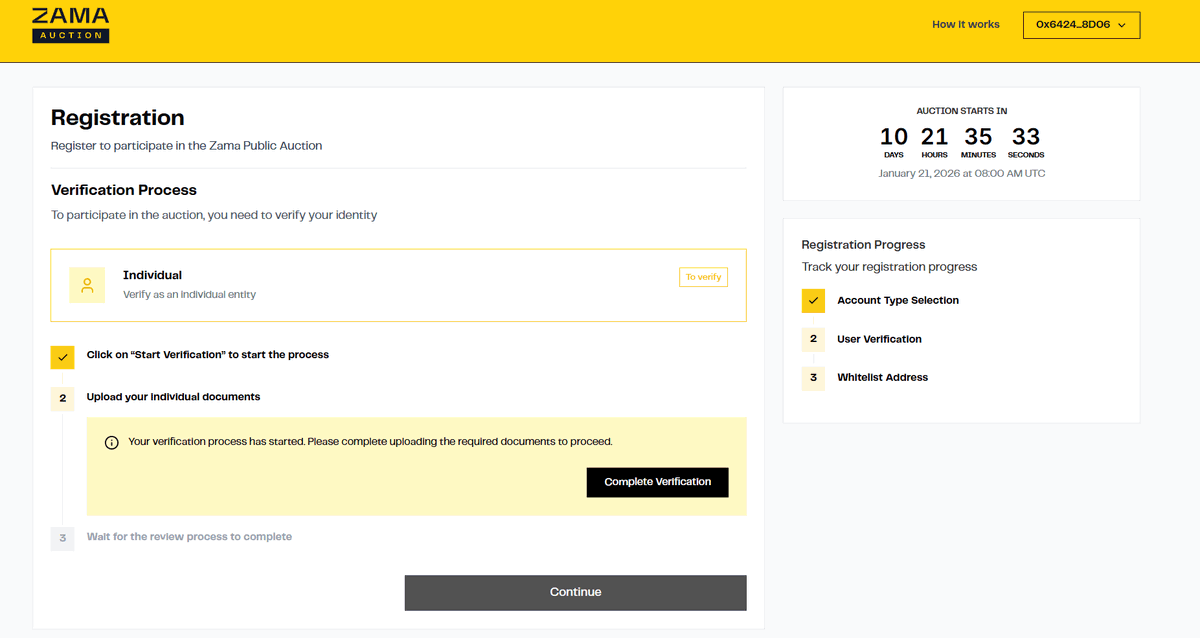This screenshot has width=1200, height=638.
Task: Click the countdown seconds value 33
Action: pyautogui.click(x=1026, y=136)
